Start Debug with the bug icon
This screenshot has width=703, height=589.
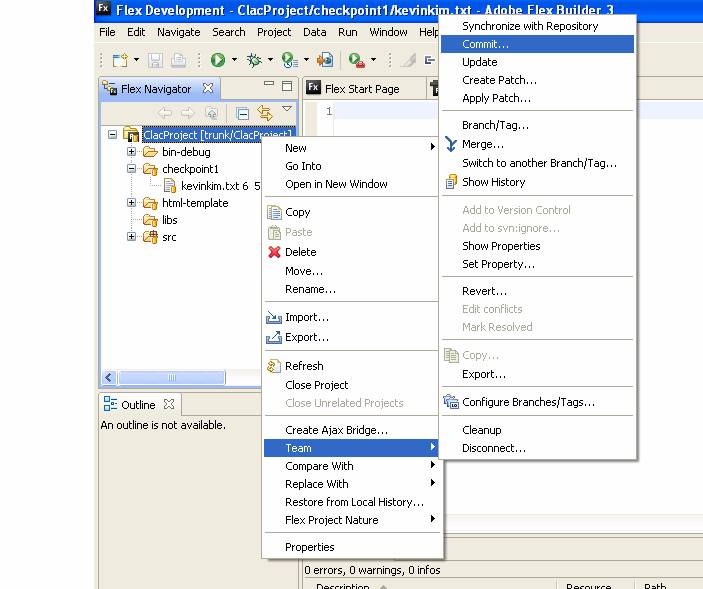(254, 60)
